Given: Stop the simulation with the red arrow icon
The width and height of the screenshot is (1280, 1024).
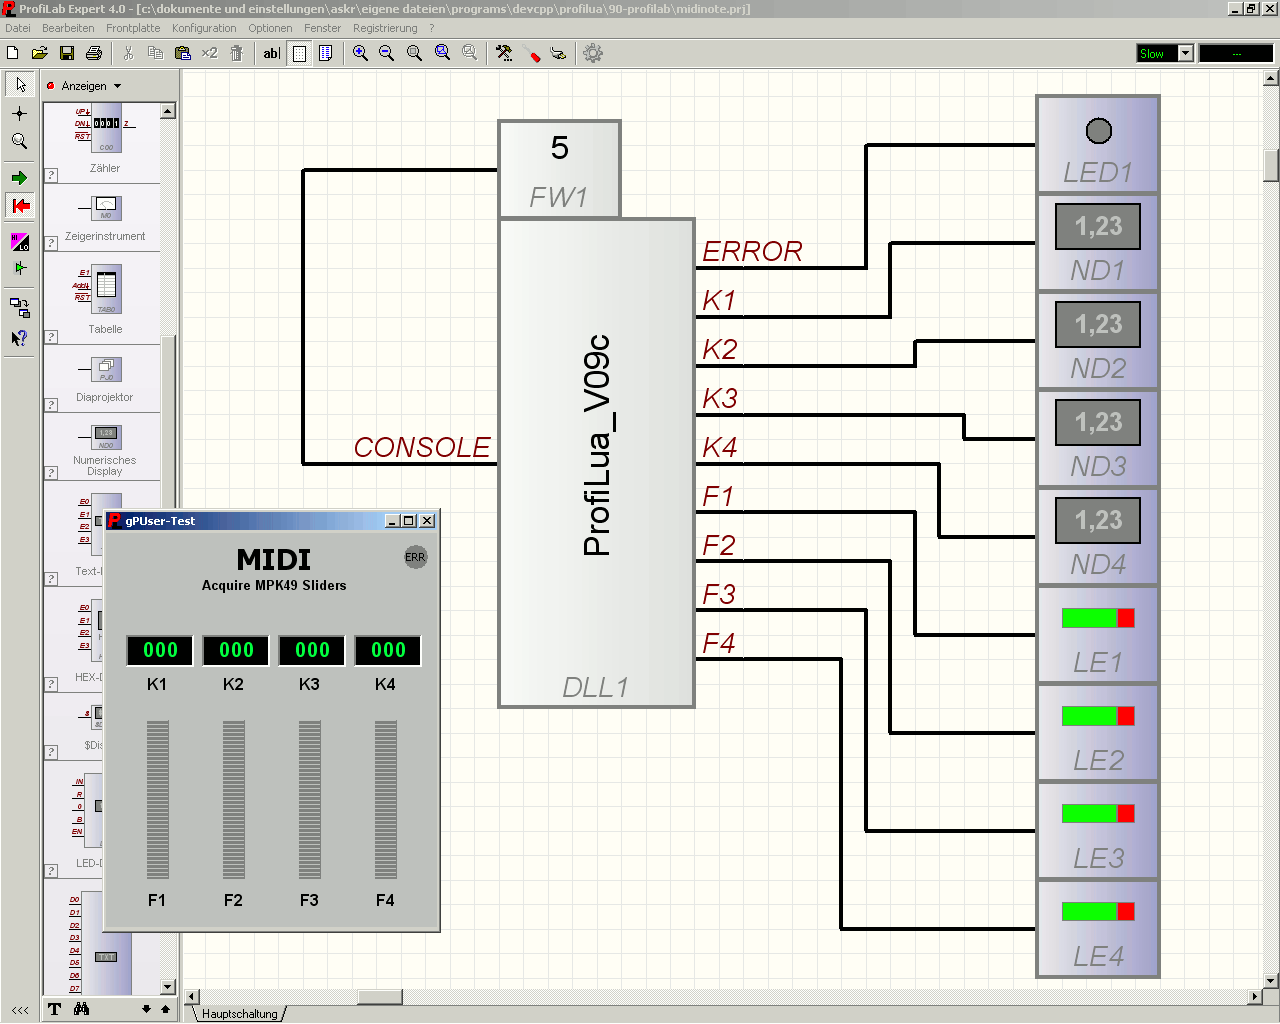Looking at the screenshot, I should [18, 207].
